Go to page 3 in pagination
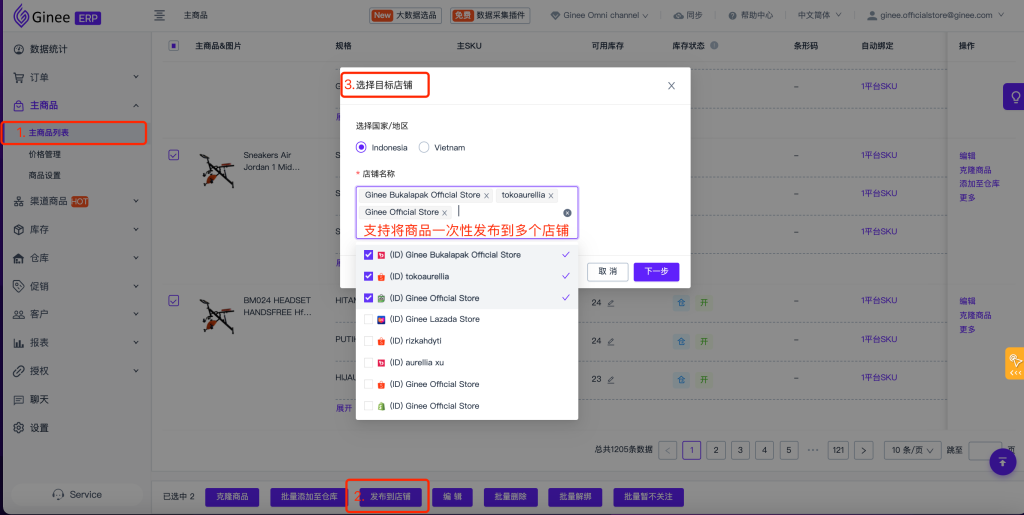Screen dimensions: 1024x515 [x=740, y=450]
